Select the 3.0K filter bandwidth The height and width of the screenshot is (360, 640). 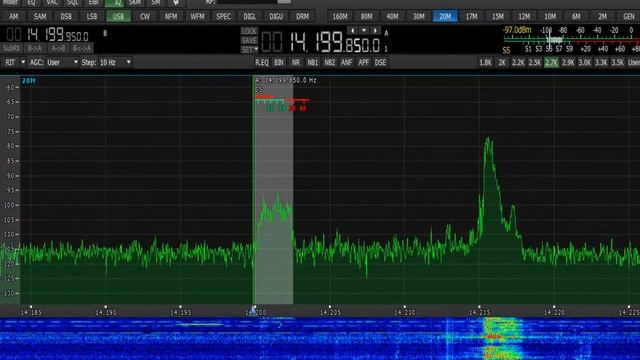[x=584, y=62]
